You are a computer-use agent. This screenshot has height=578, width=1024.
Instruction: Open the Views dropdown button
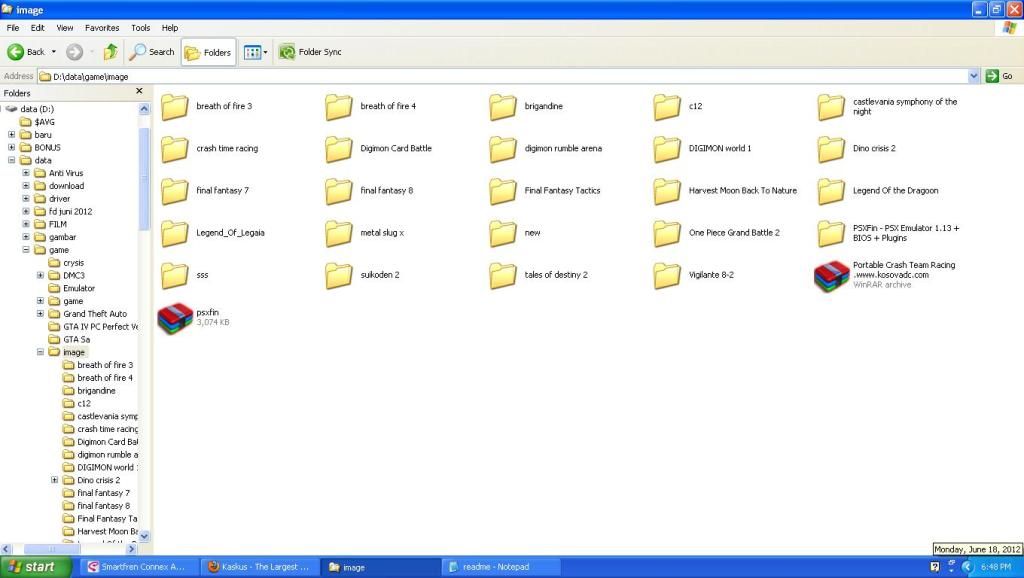[x=255, y=52]
